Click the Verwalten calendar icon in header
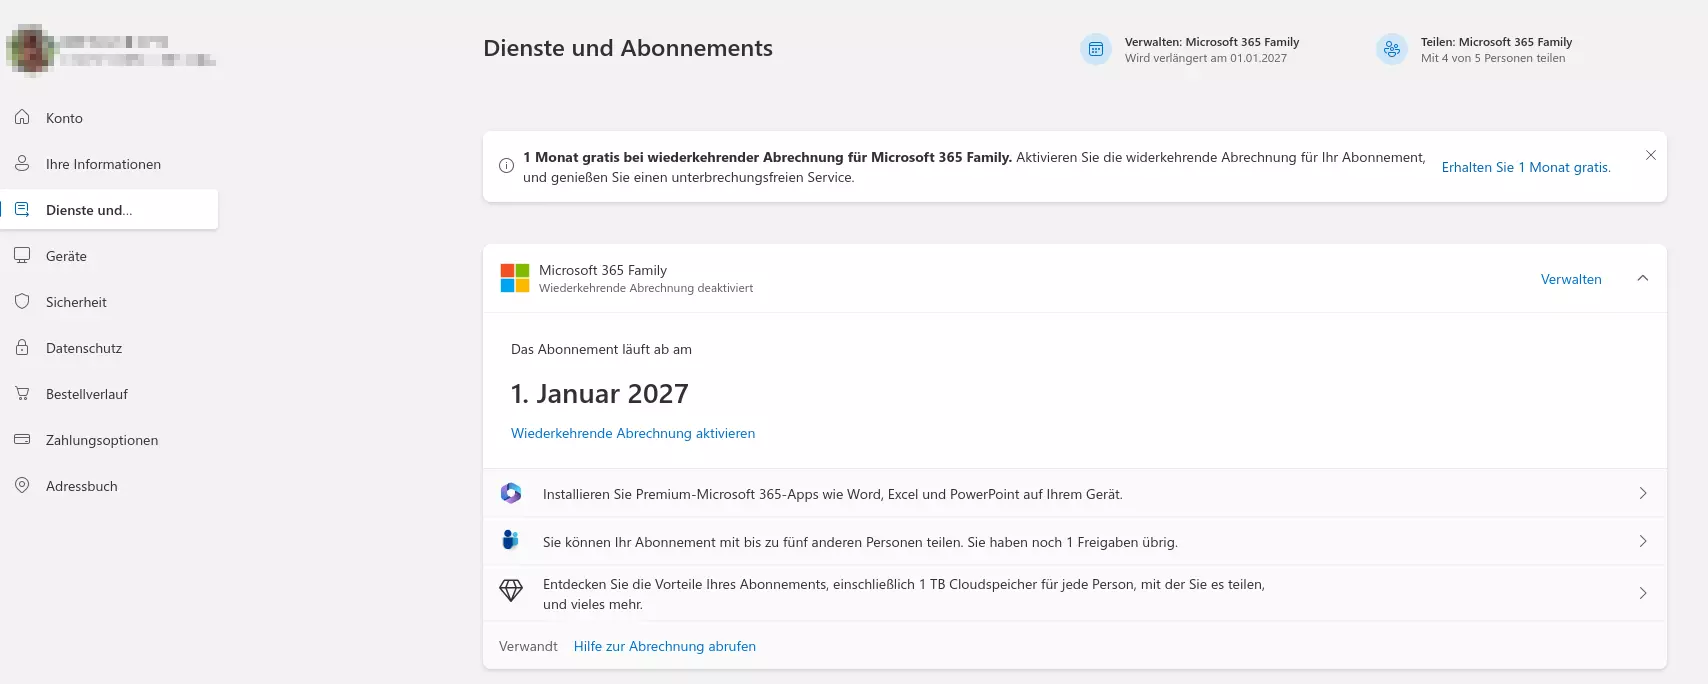The image size is (1708, 684). (1096, 49)
